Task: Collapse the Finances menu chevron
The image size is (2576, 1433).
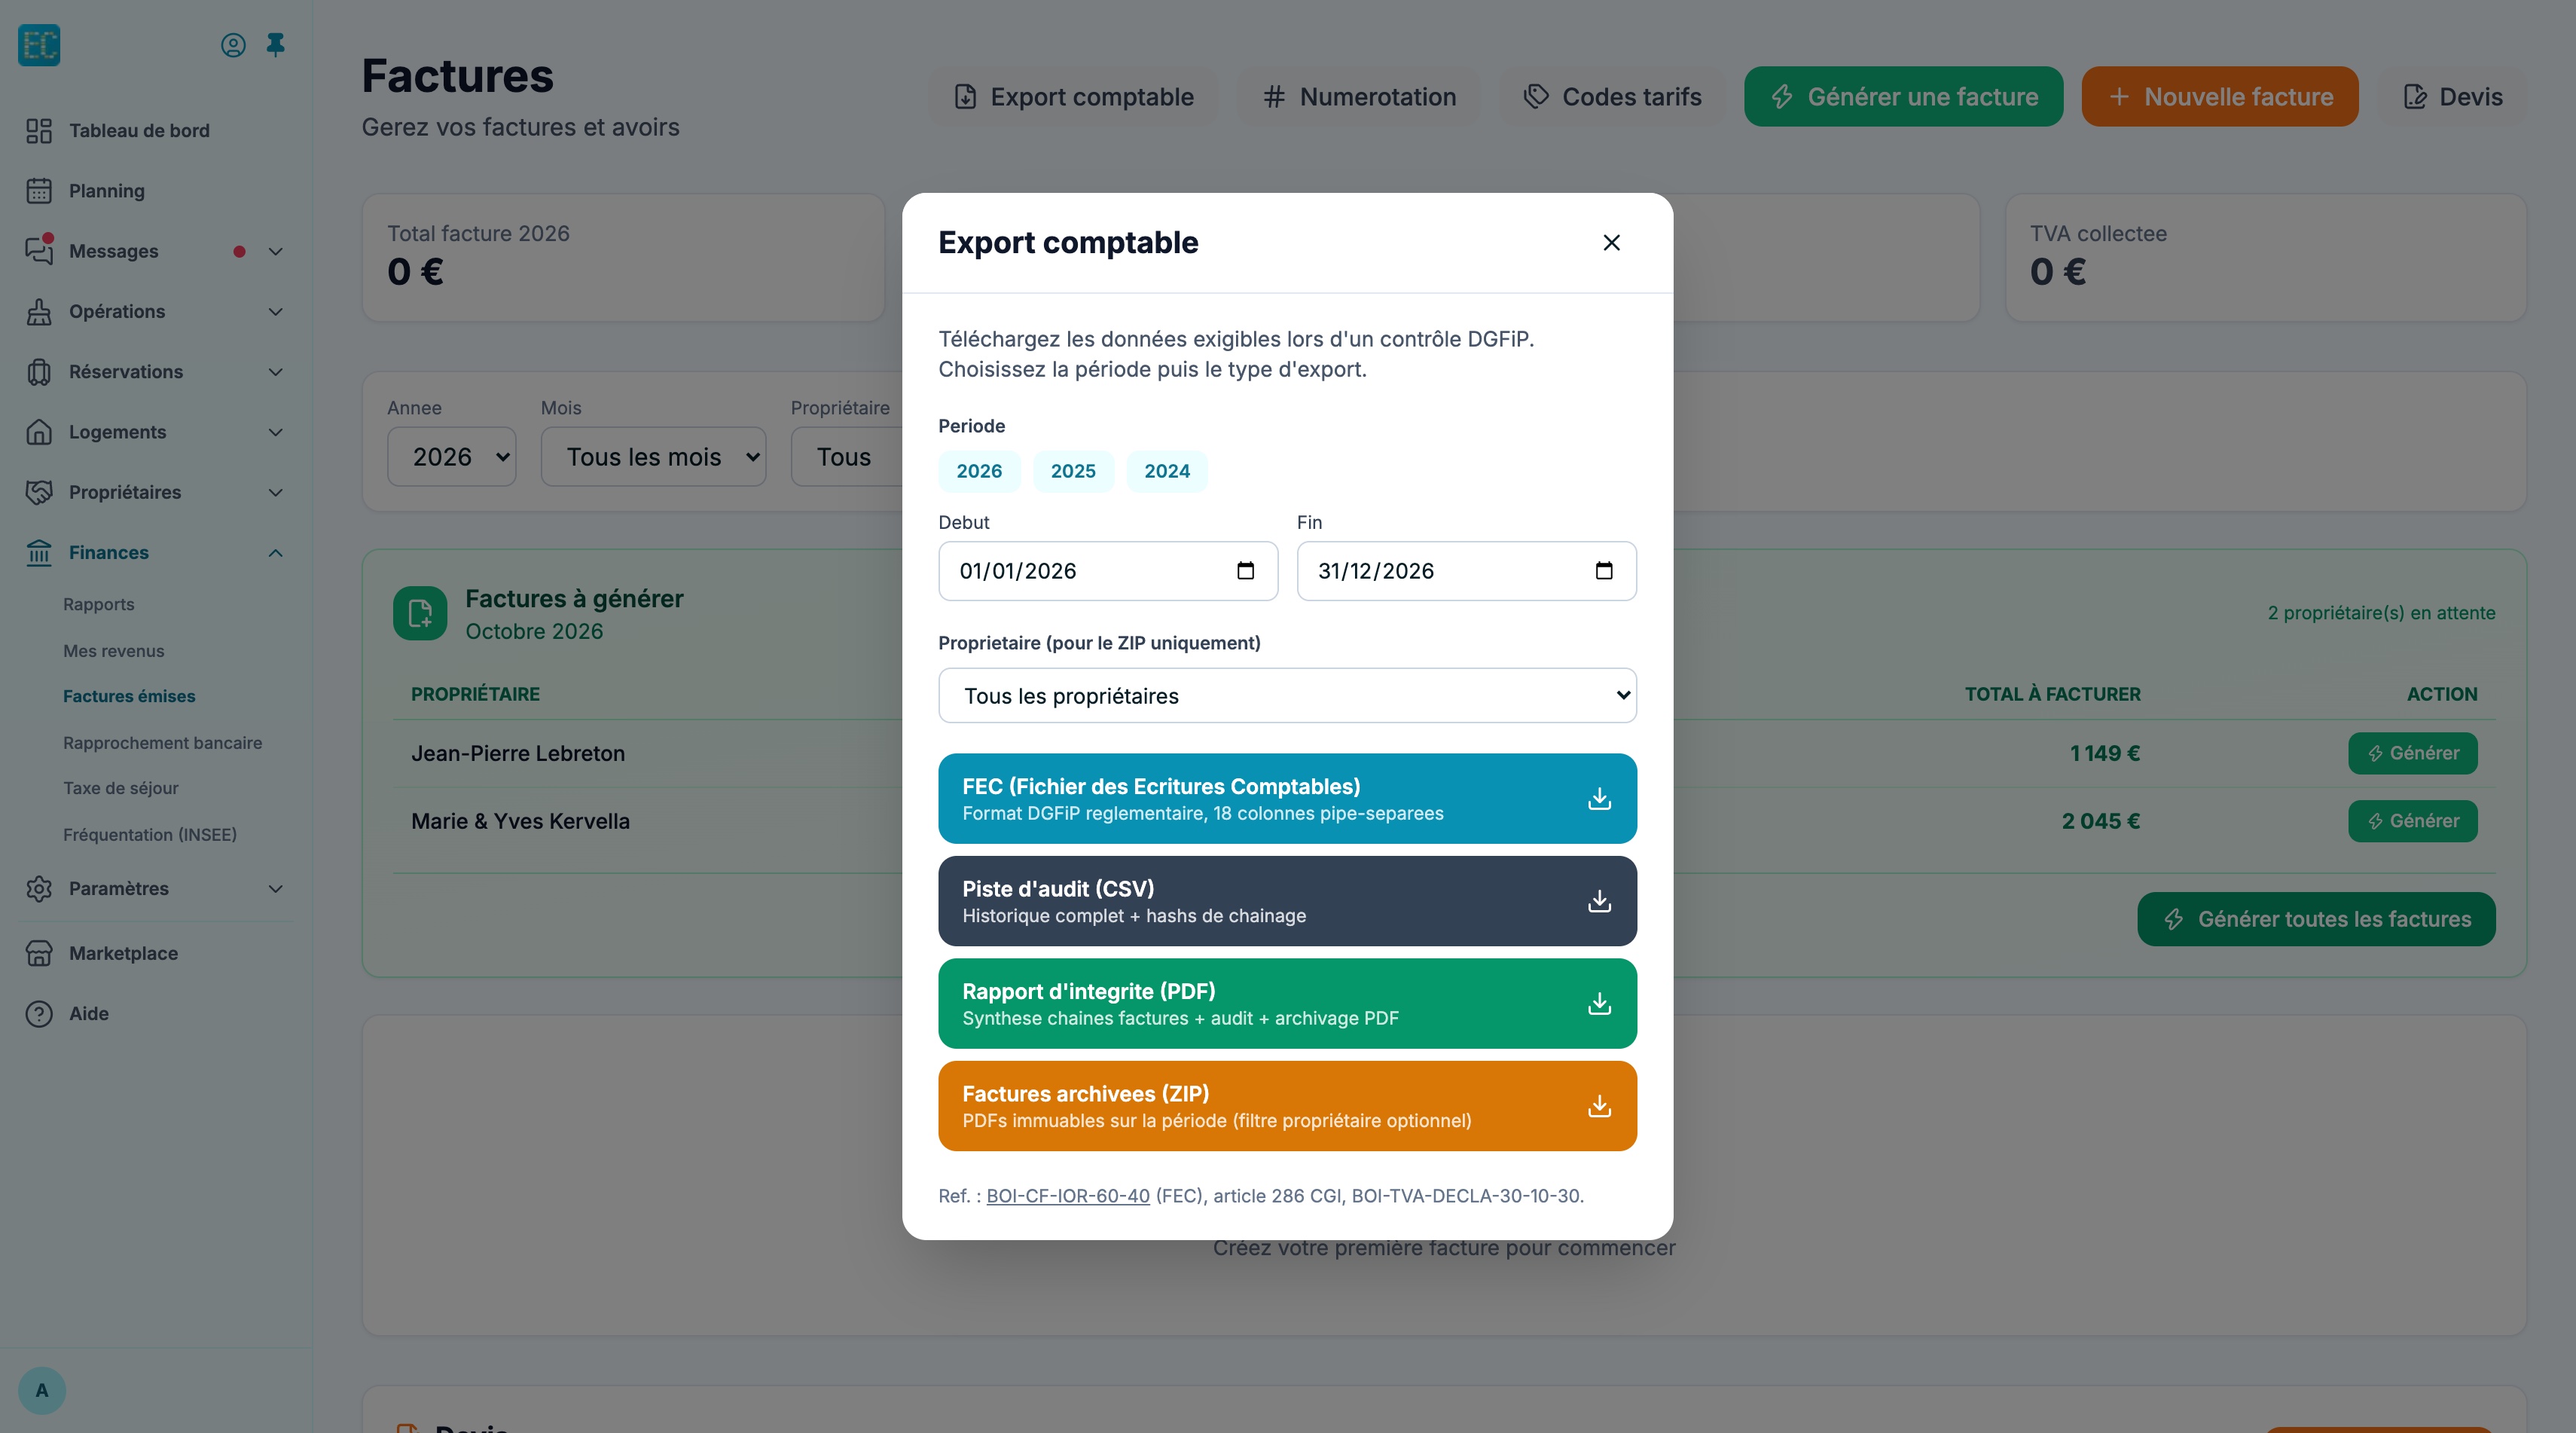Action: pyautogui.click(x=276, y=553)
